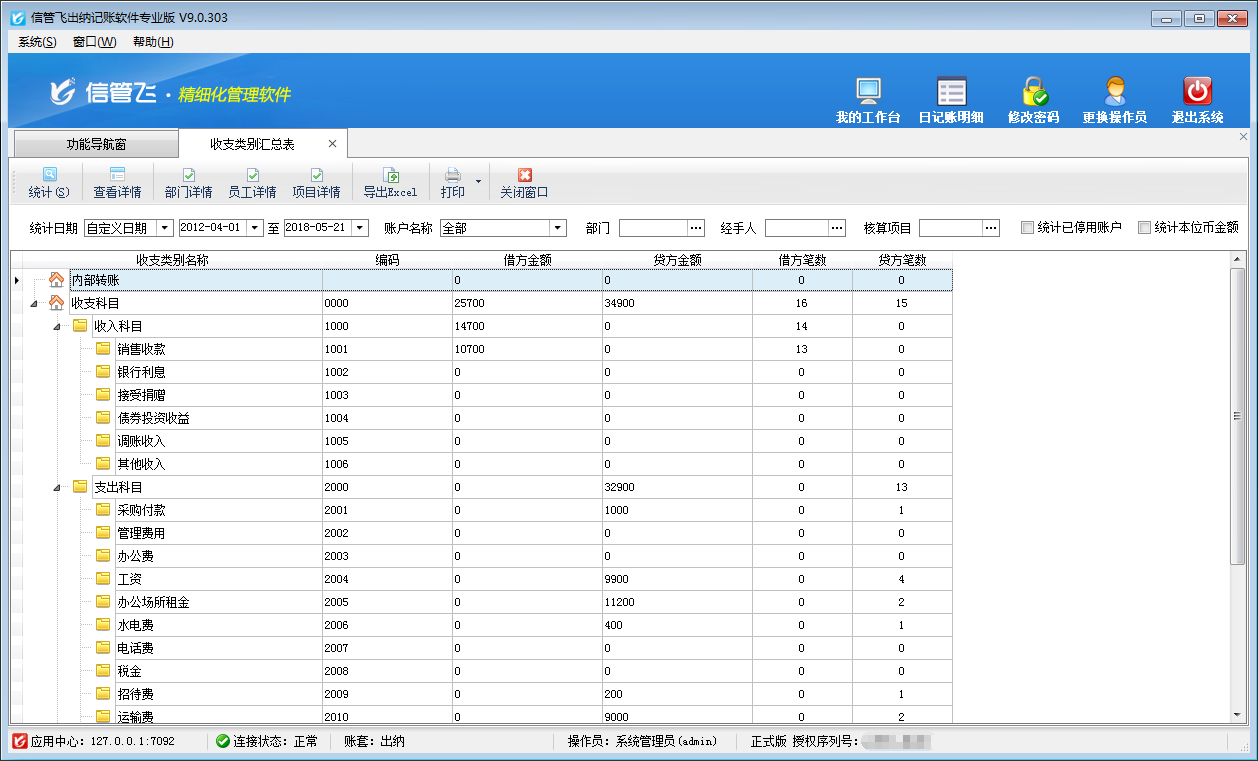The height and width of the screenshot is (761, 1258).
Task: Click the 部门详情 toolbar icon
Action: [x=188, y=175]
